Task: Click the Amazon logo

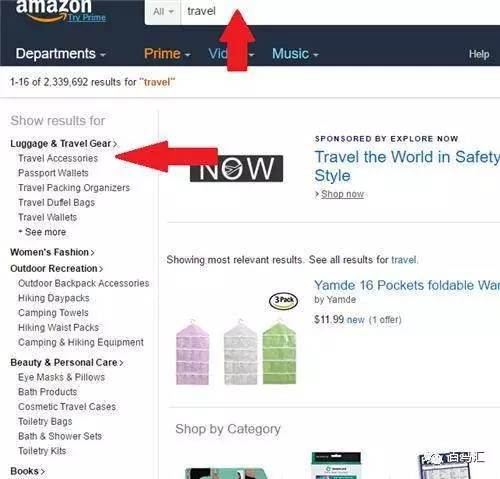Action: (53, 11)
